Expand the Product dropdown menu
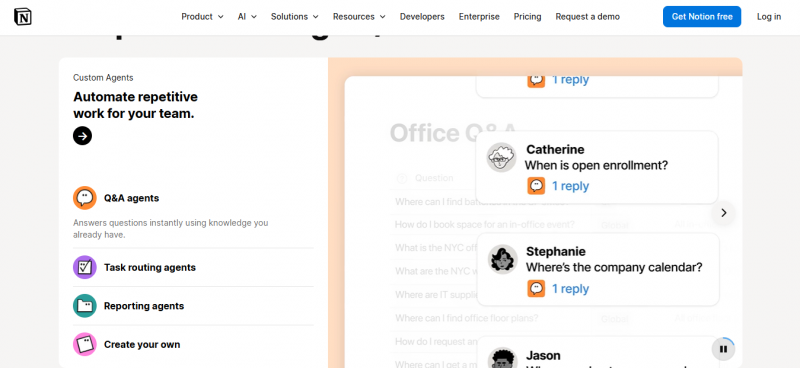Image resolution: width=800 pixels, height=368 pixels. 203,17
